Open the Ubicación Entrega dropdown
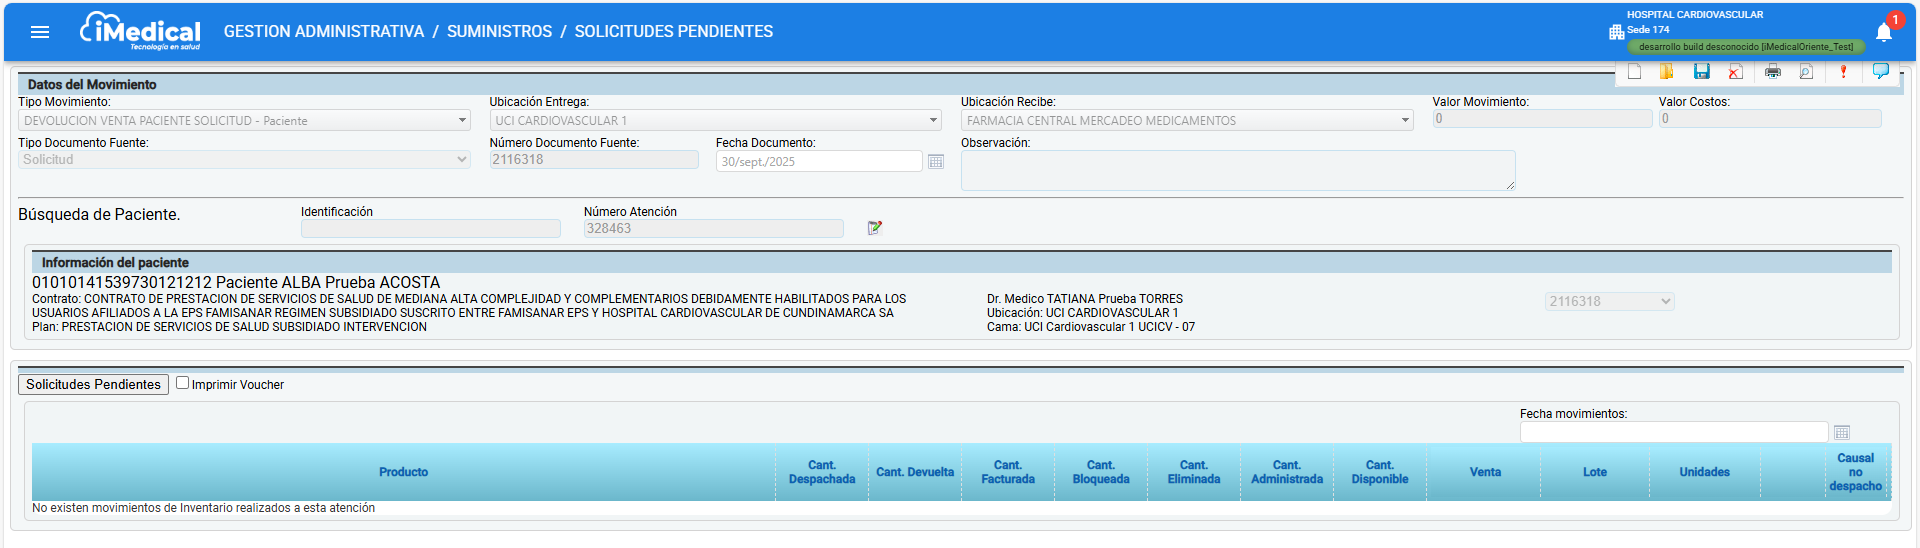 point(715,120)
